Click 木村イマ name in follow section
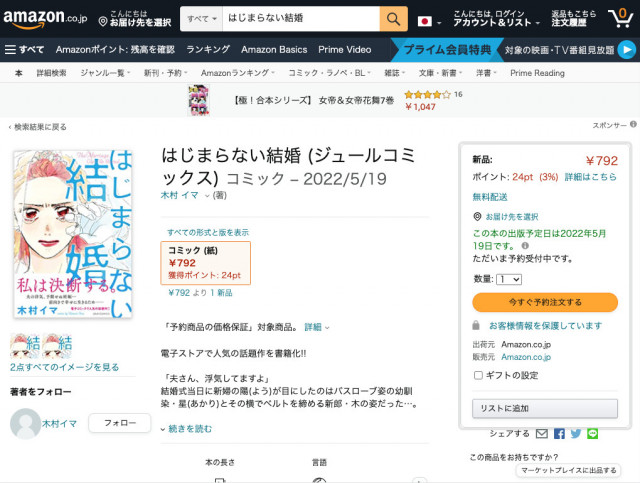 (x=60, y=423)
